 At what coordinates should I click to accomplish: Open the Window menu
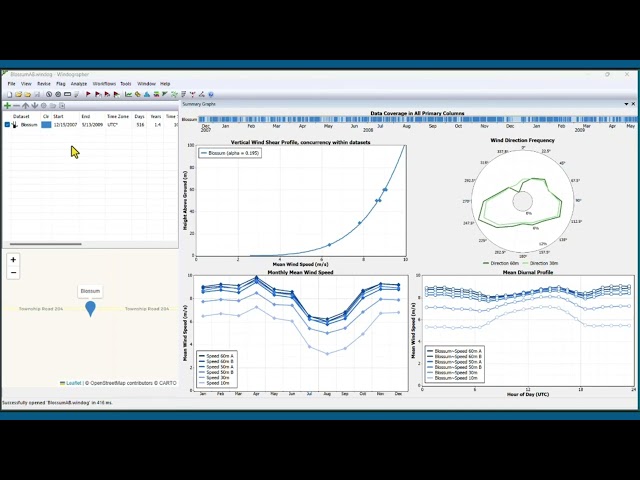pos(146,84)
